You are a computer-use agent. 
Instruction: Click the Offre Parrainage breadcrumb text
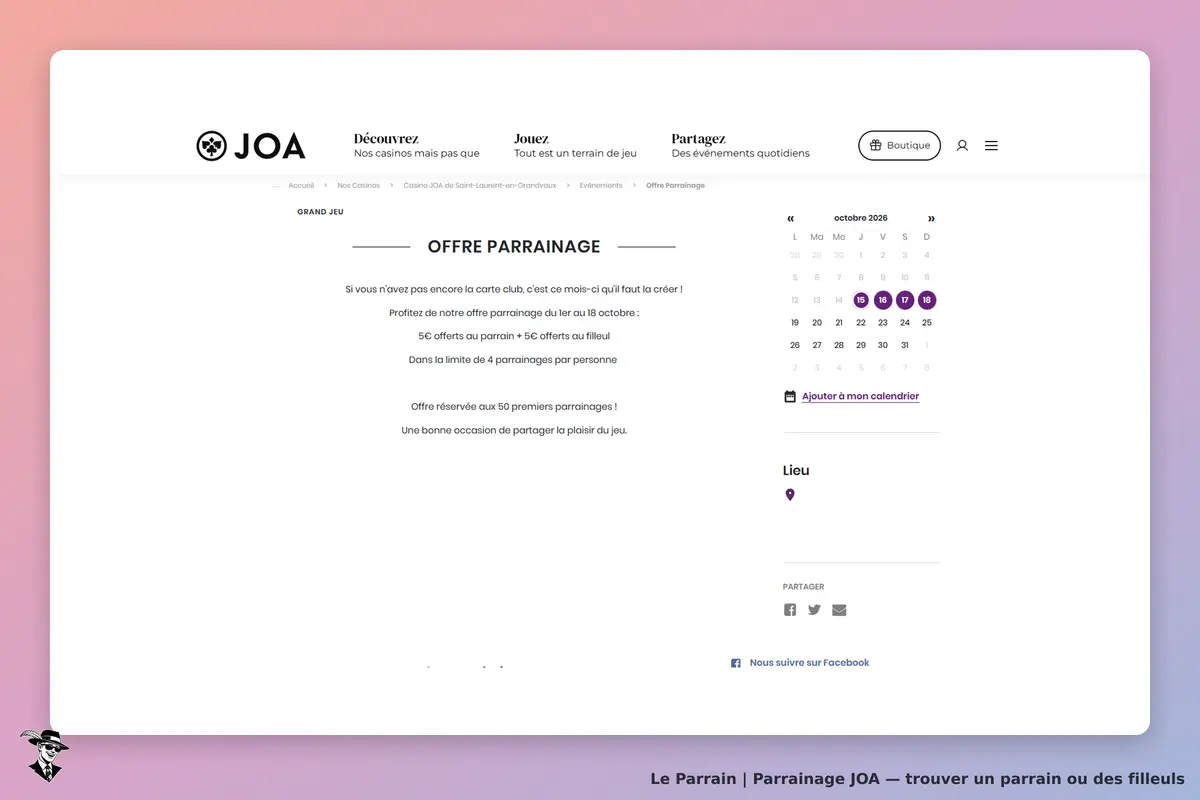675,186
